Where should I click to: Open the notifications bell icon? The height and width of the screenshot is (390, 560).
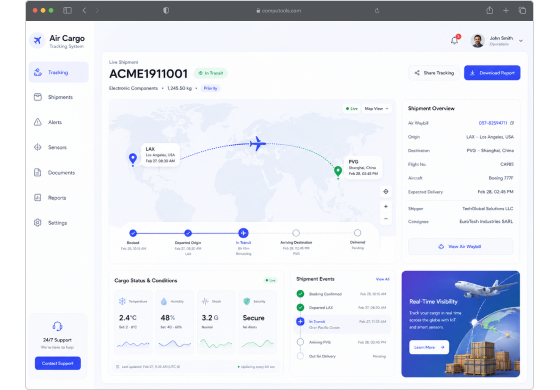pyautogui.click(x=455, y=40)
